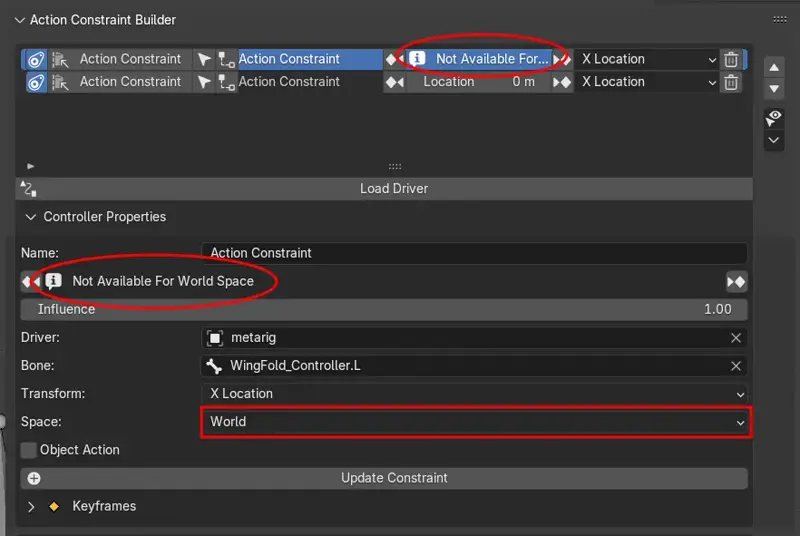Open X Location dropdown in second list row

(x=648, y=82)
